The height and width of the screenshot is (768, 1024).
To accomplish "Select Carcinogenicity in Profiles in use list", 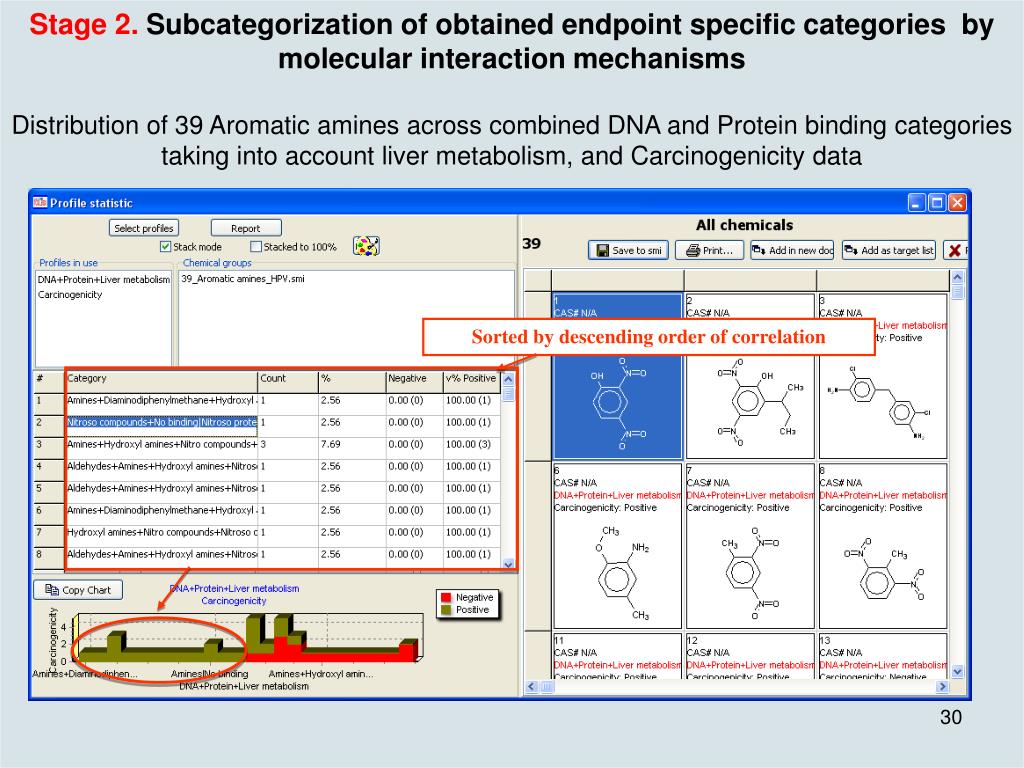I will click(x=70, y=295).
